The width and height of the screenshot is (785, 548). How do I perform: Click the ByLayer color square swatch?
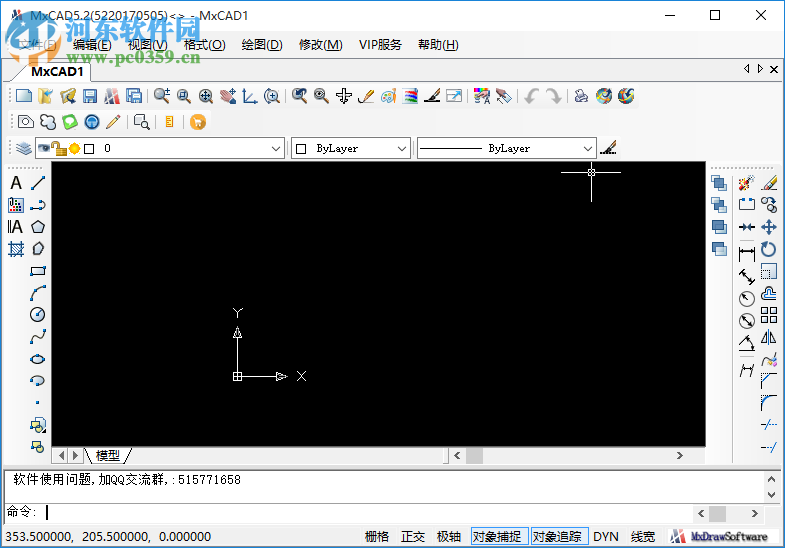(x=301, y=149)
